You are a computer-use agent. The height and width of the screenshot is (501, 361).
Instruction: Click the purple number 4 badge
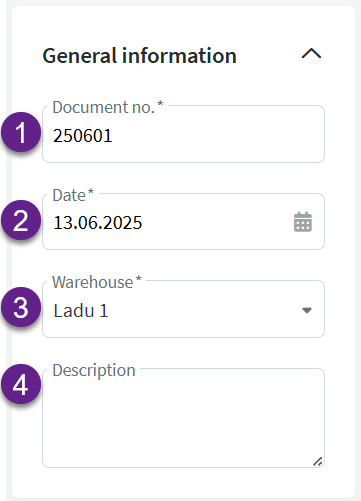tap(21, 384)
